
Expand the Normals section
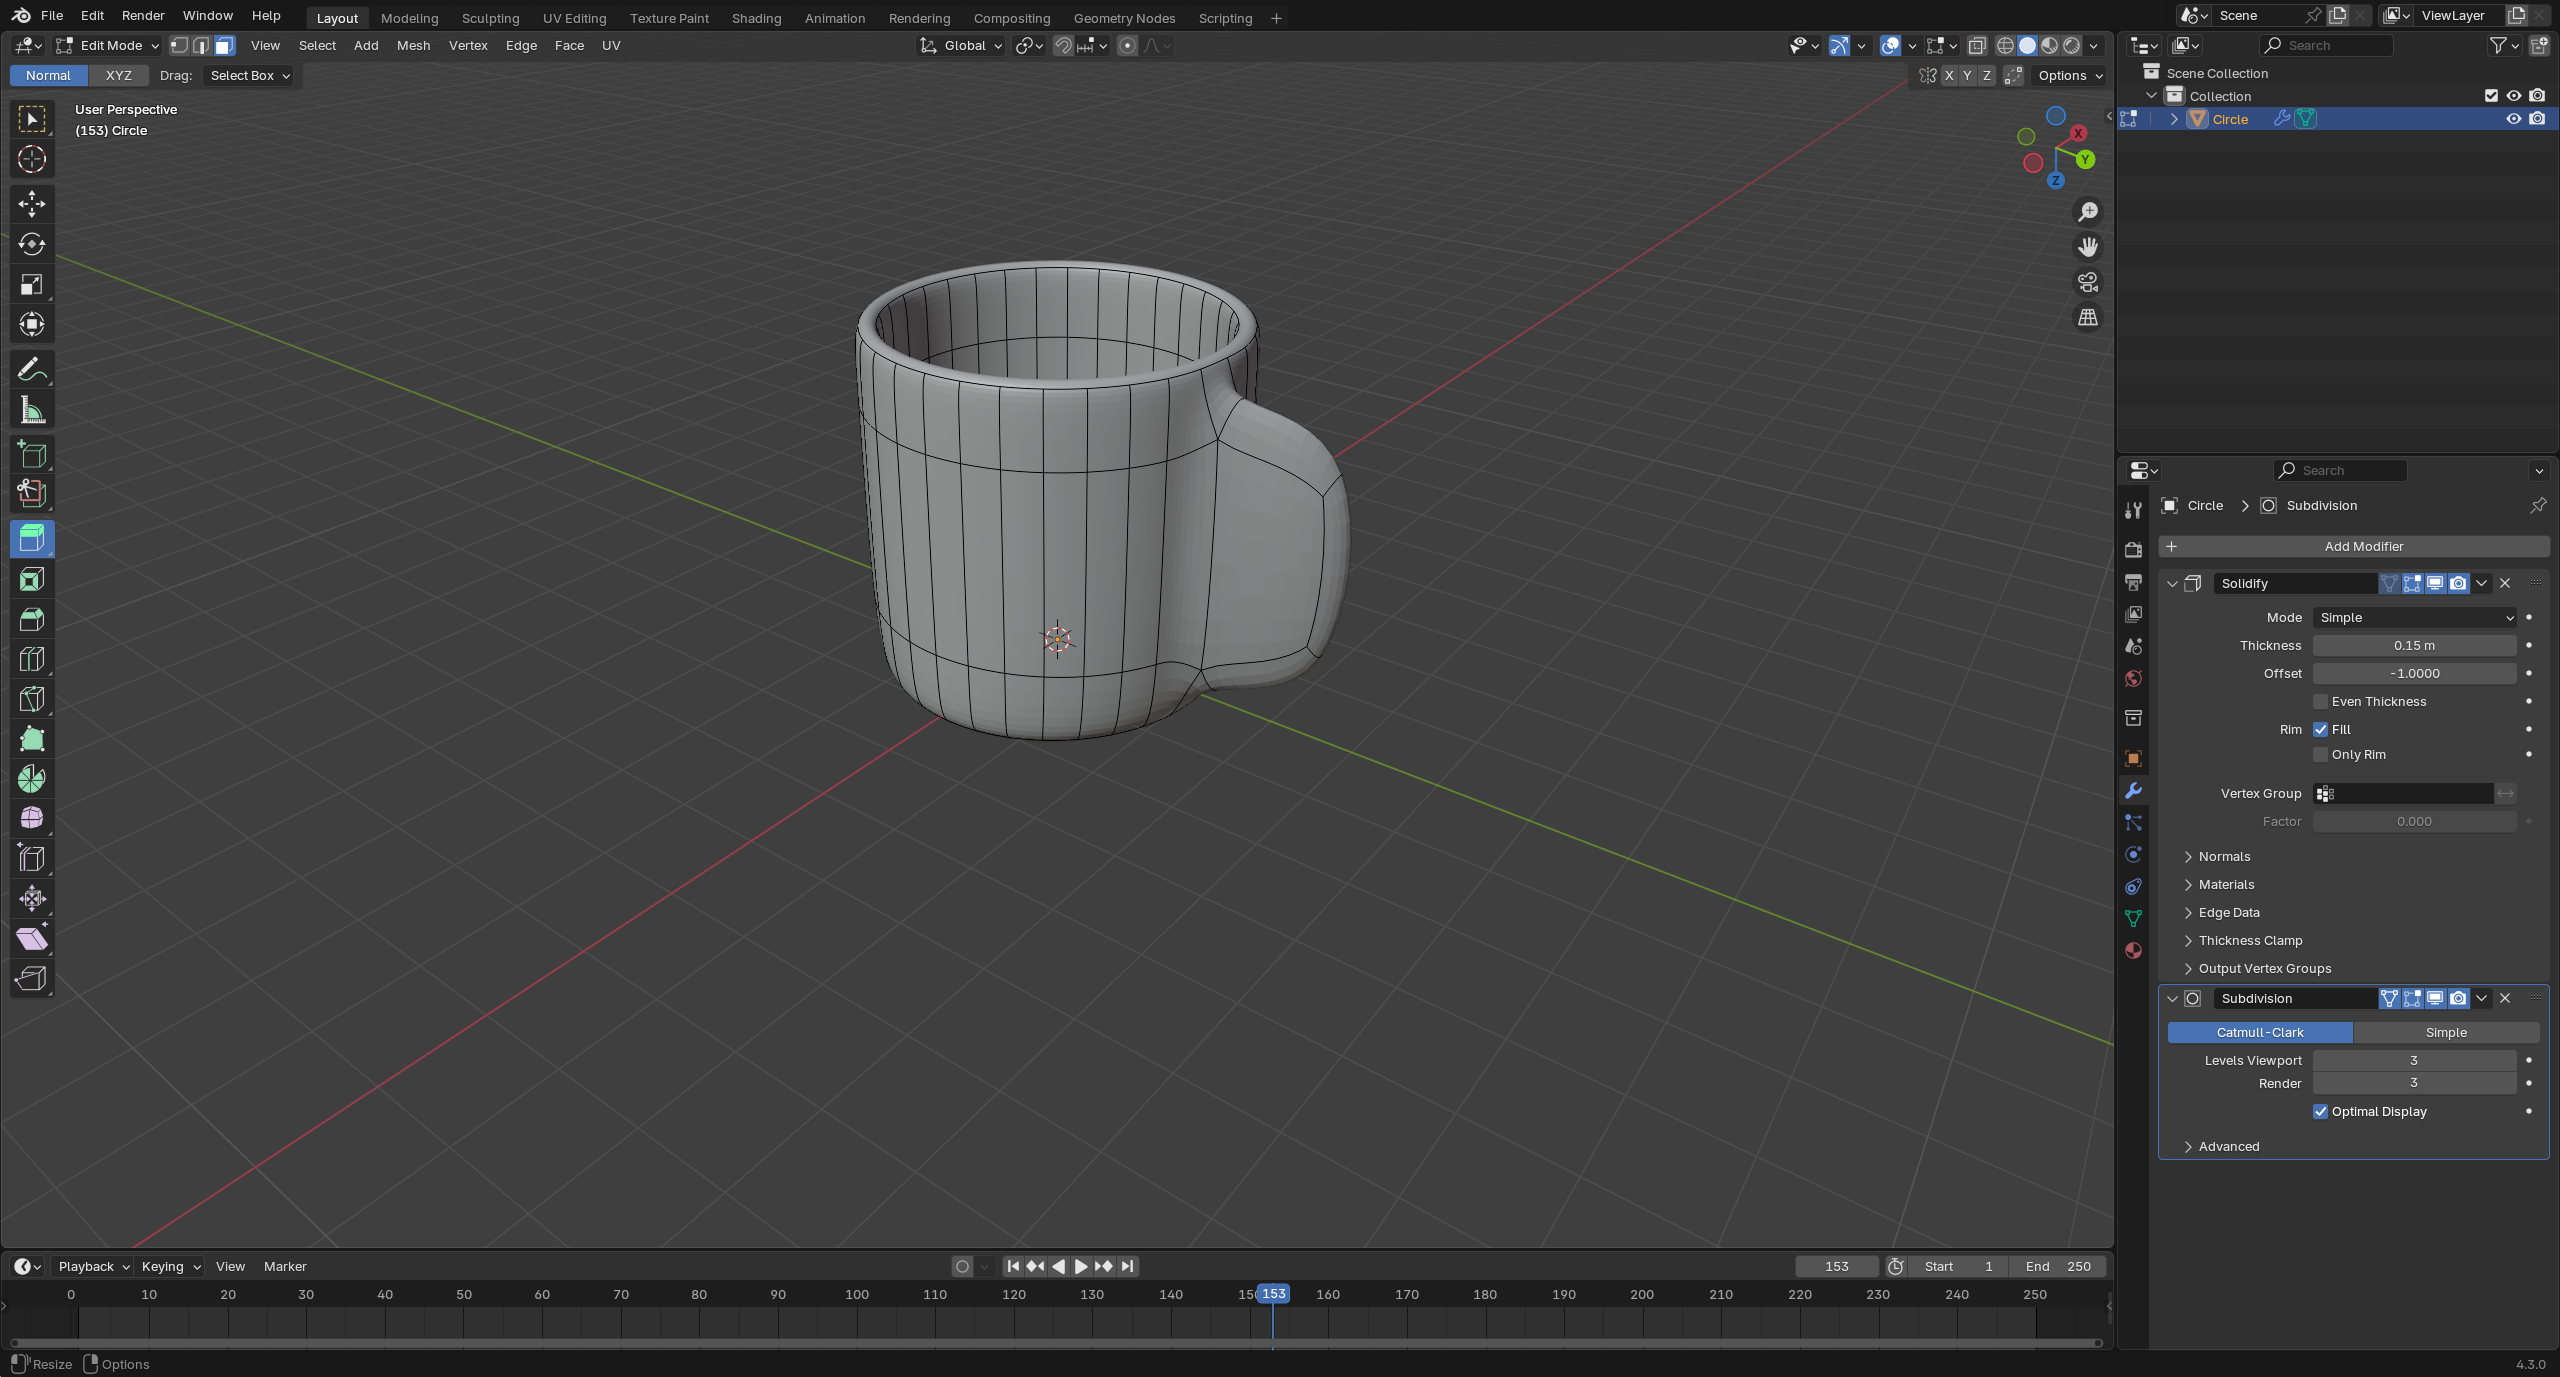coord(2223,856)
